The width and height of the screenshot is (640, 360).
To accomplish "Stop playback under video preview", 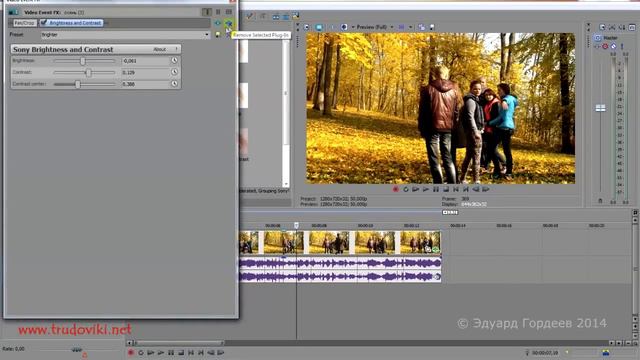I will pyautogui.click(x=446, y=189).
